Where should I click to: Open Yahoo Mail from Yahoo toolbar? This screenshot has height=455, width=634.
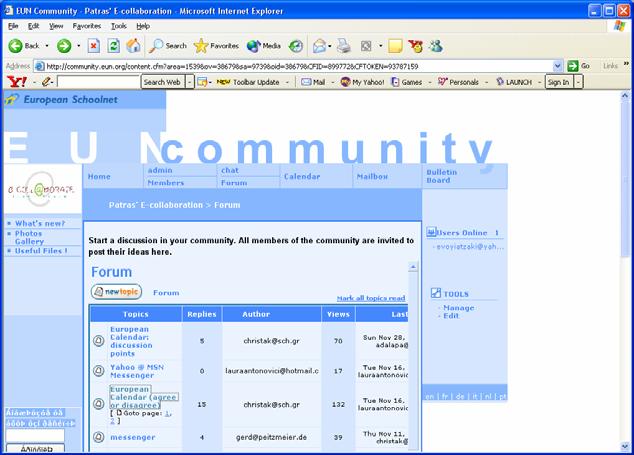click(x=313, y=82)
